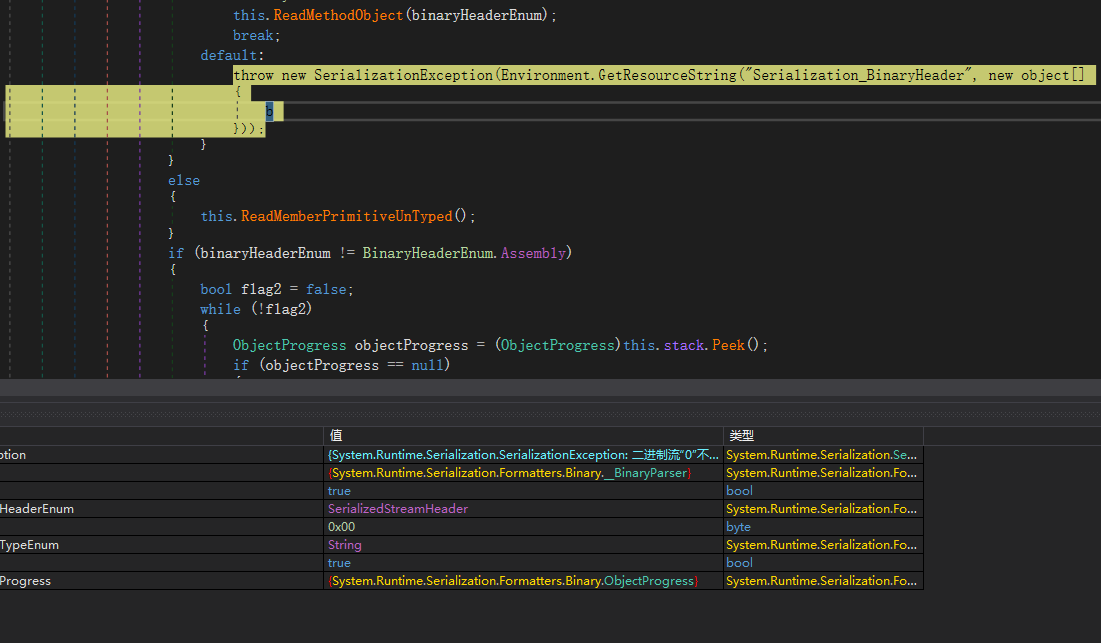The image size is (1101, 643).
Task: Select the 0x00 value cell
Action: tap(523, 526)
